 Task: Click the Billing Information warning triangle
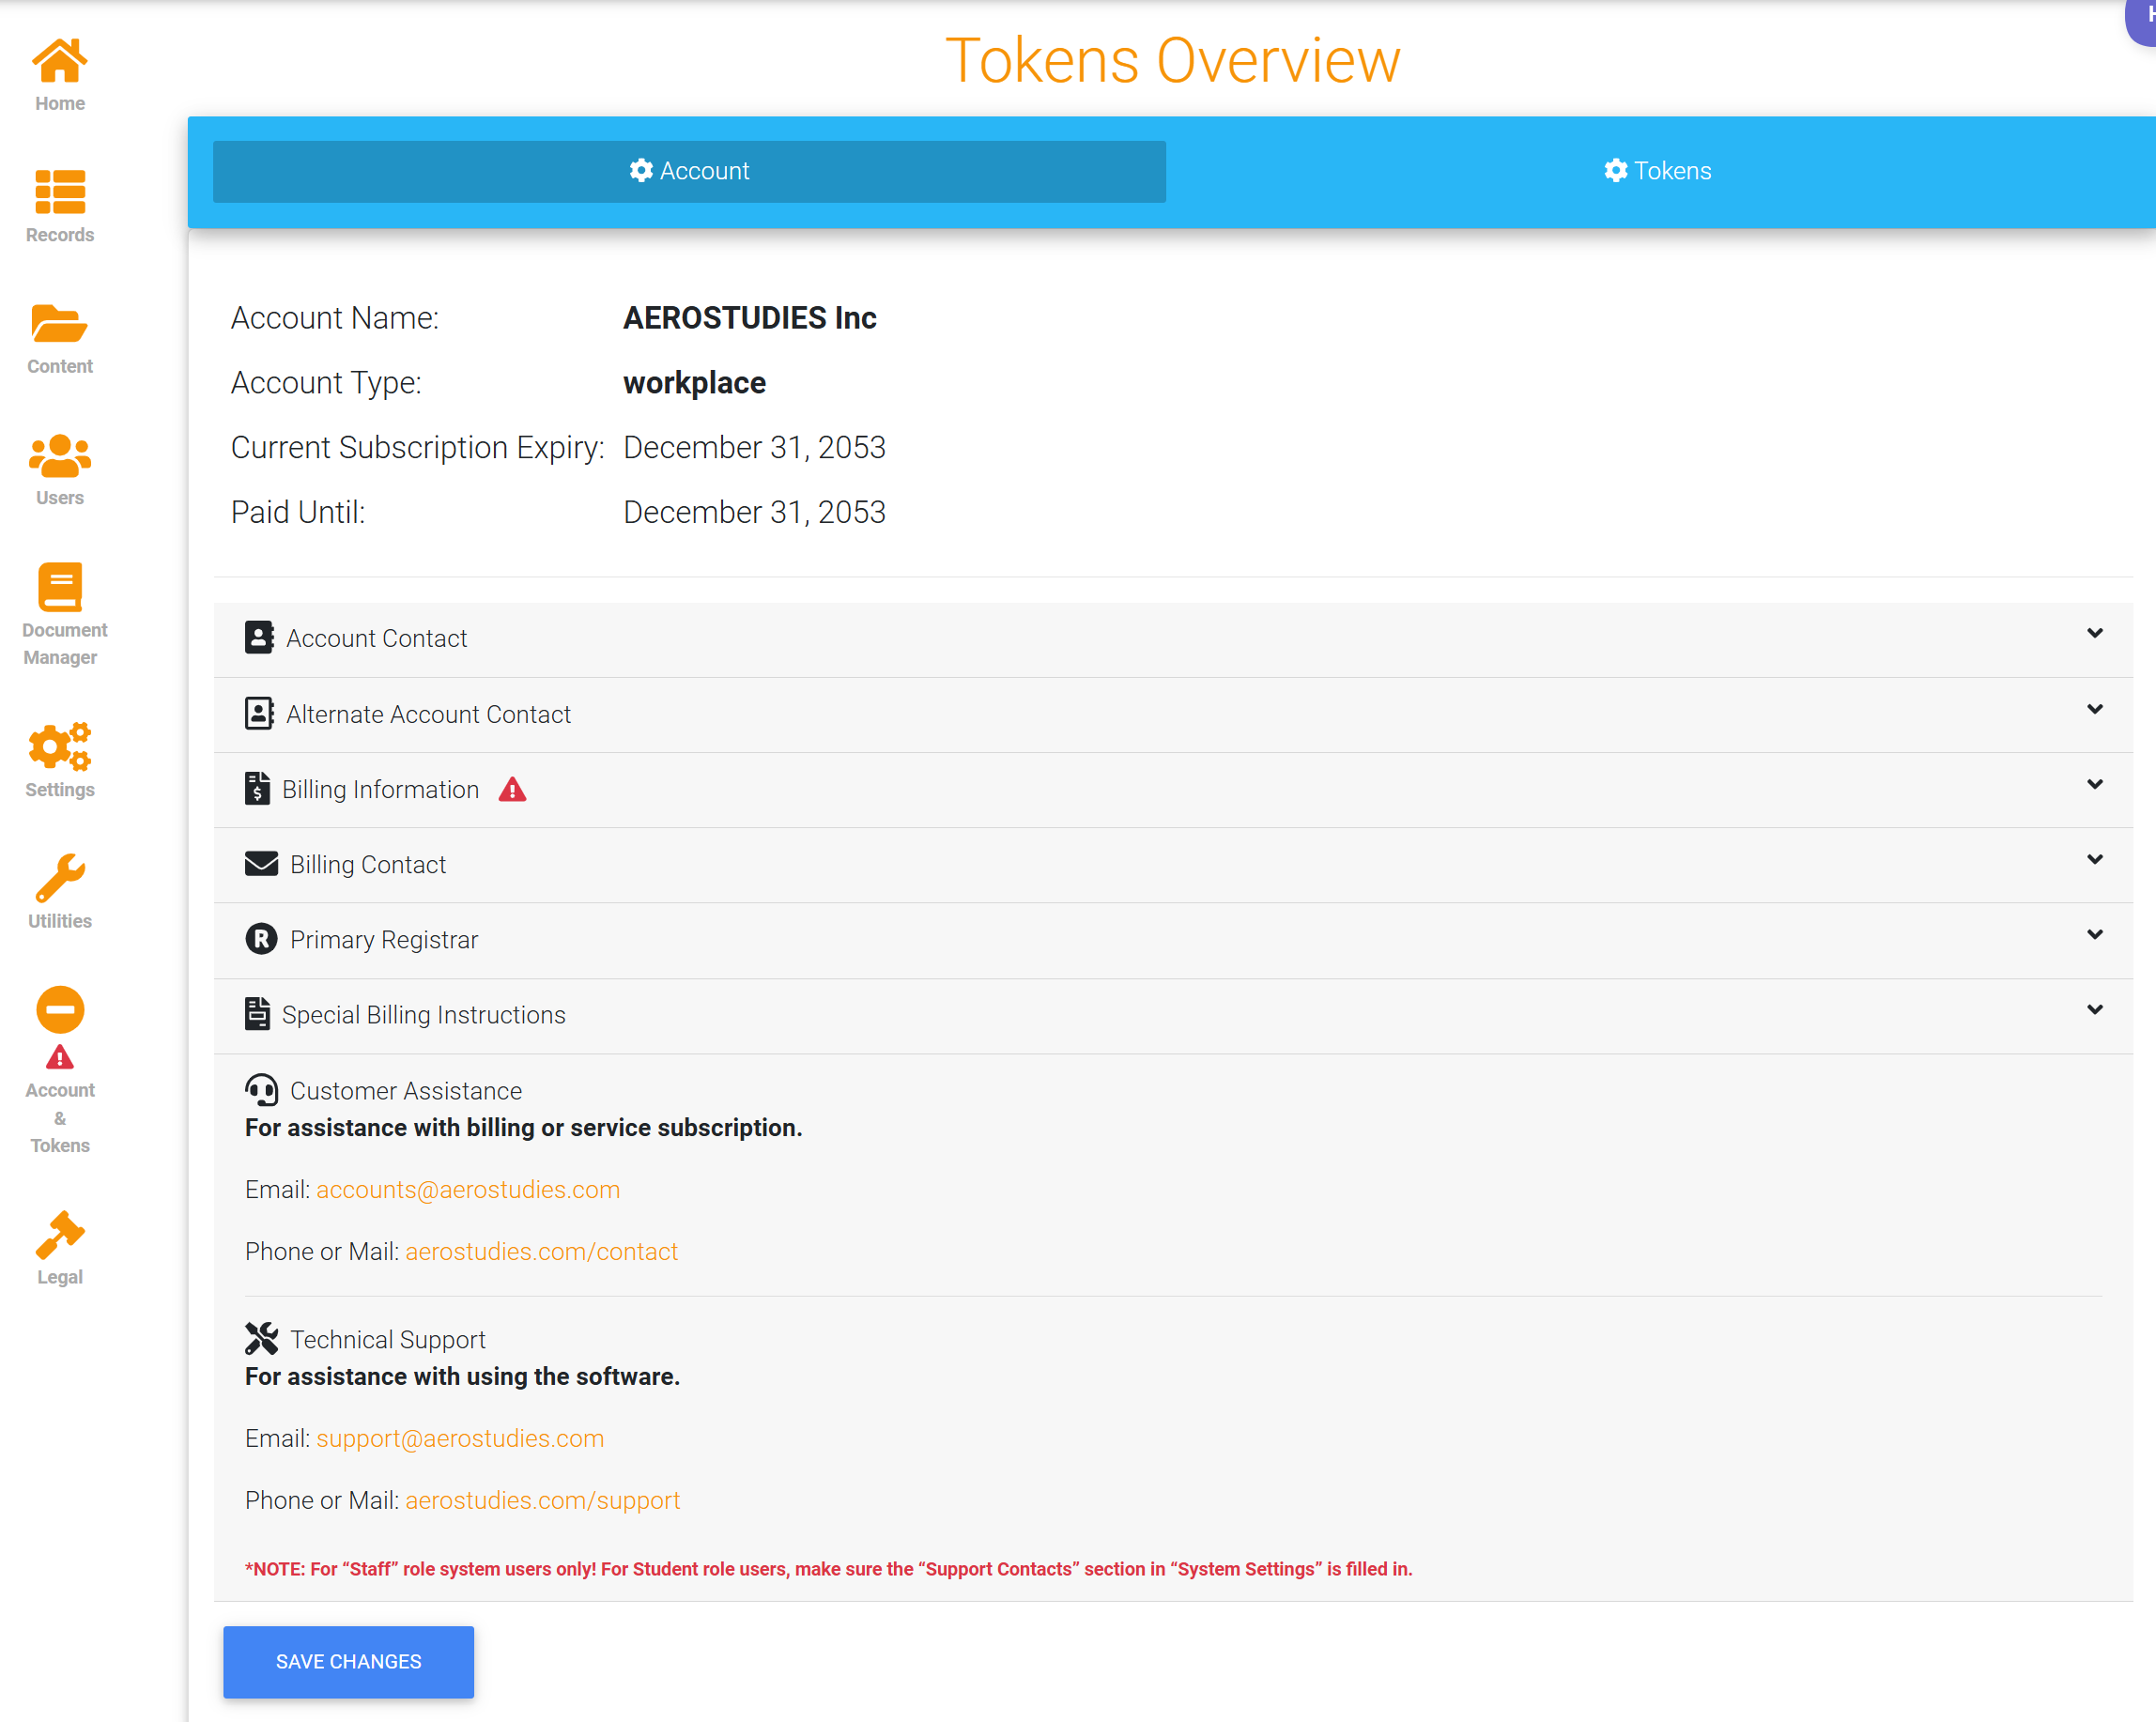[x=512, y=790]
